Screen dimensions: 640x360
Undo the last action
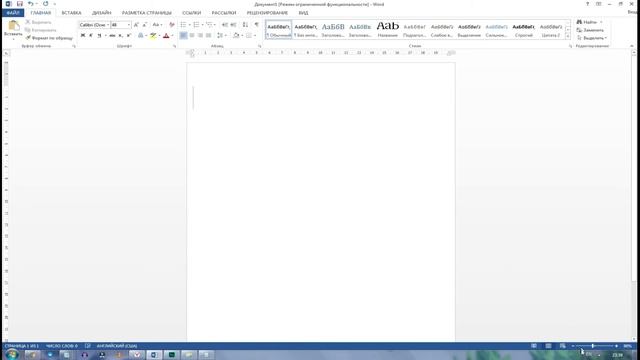click(31, 4)
